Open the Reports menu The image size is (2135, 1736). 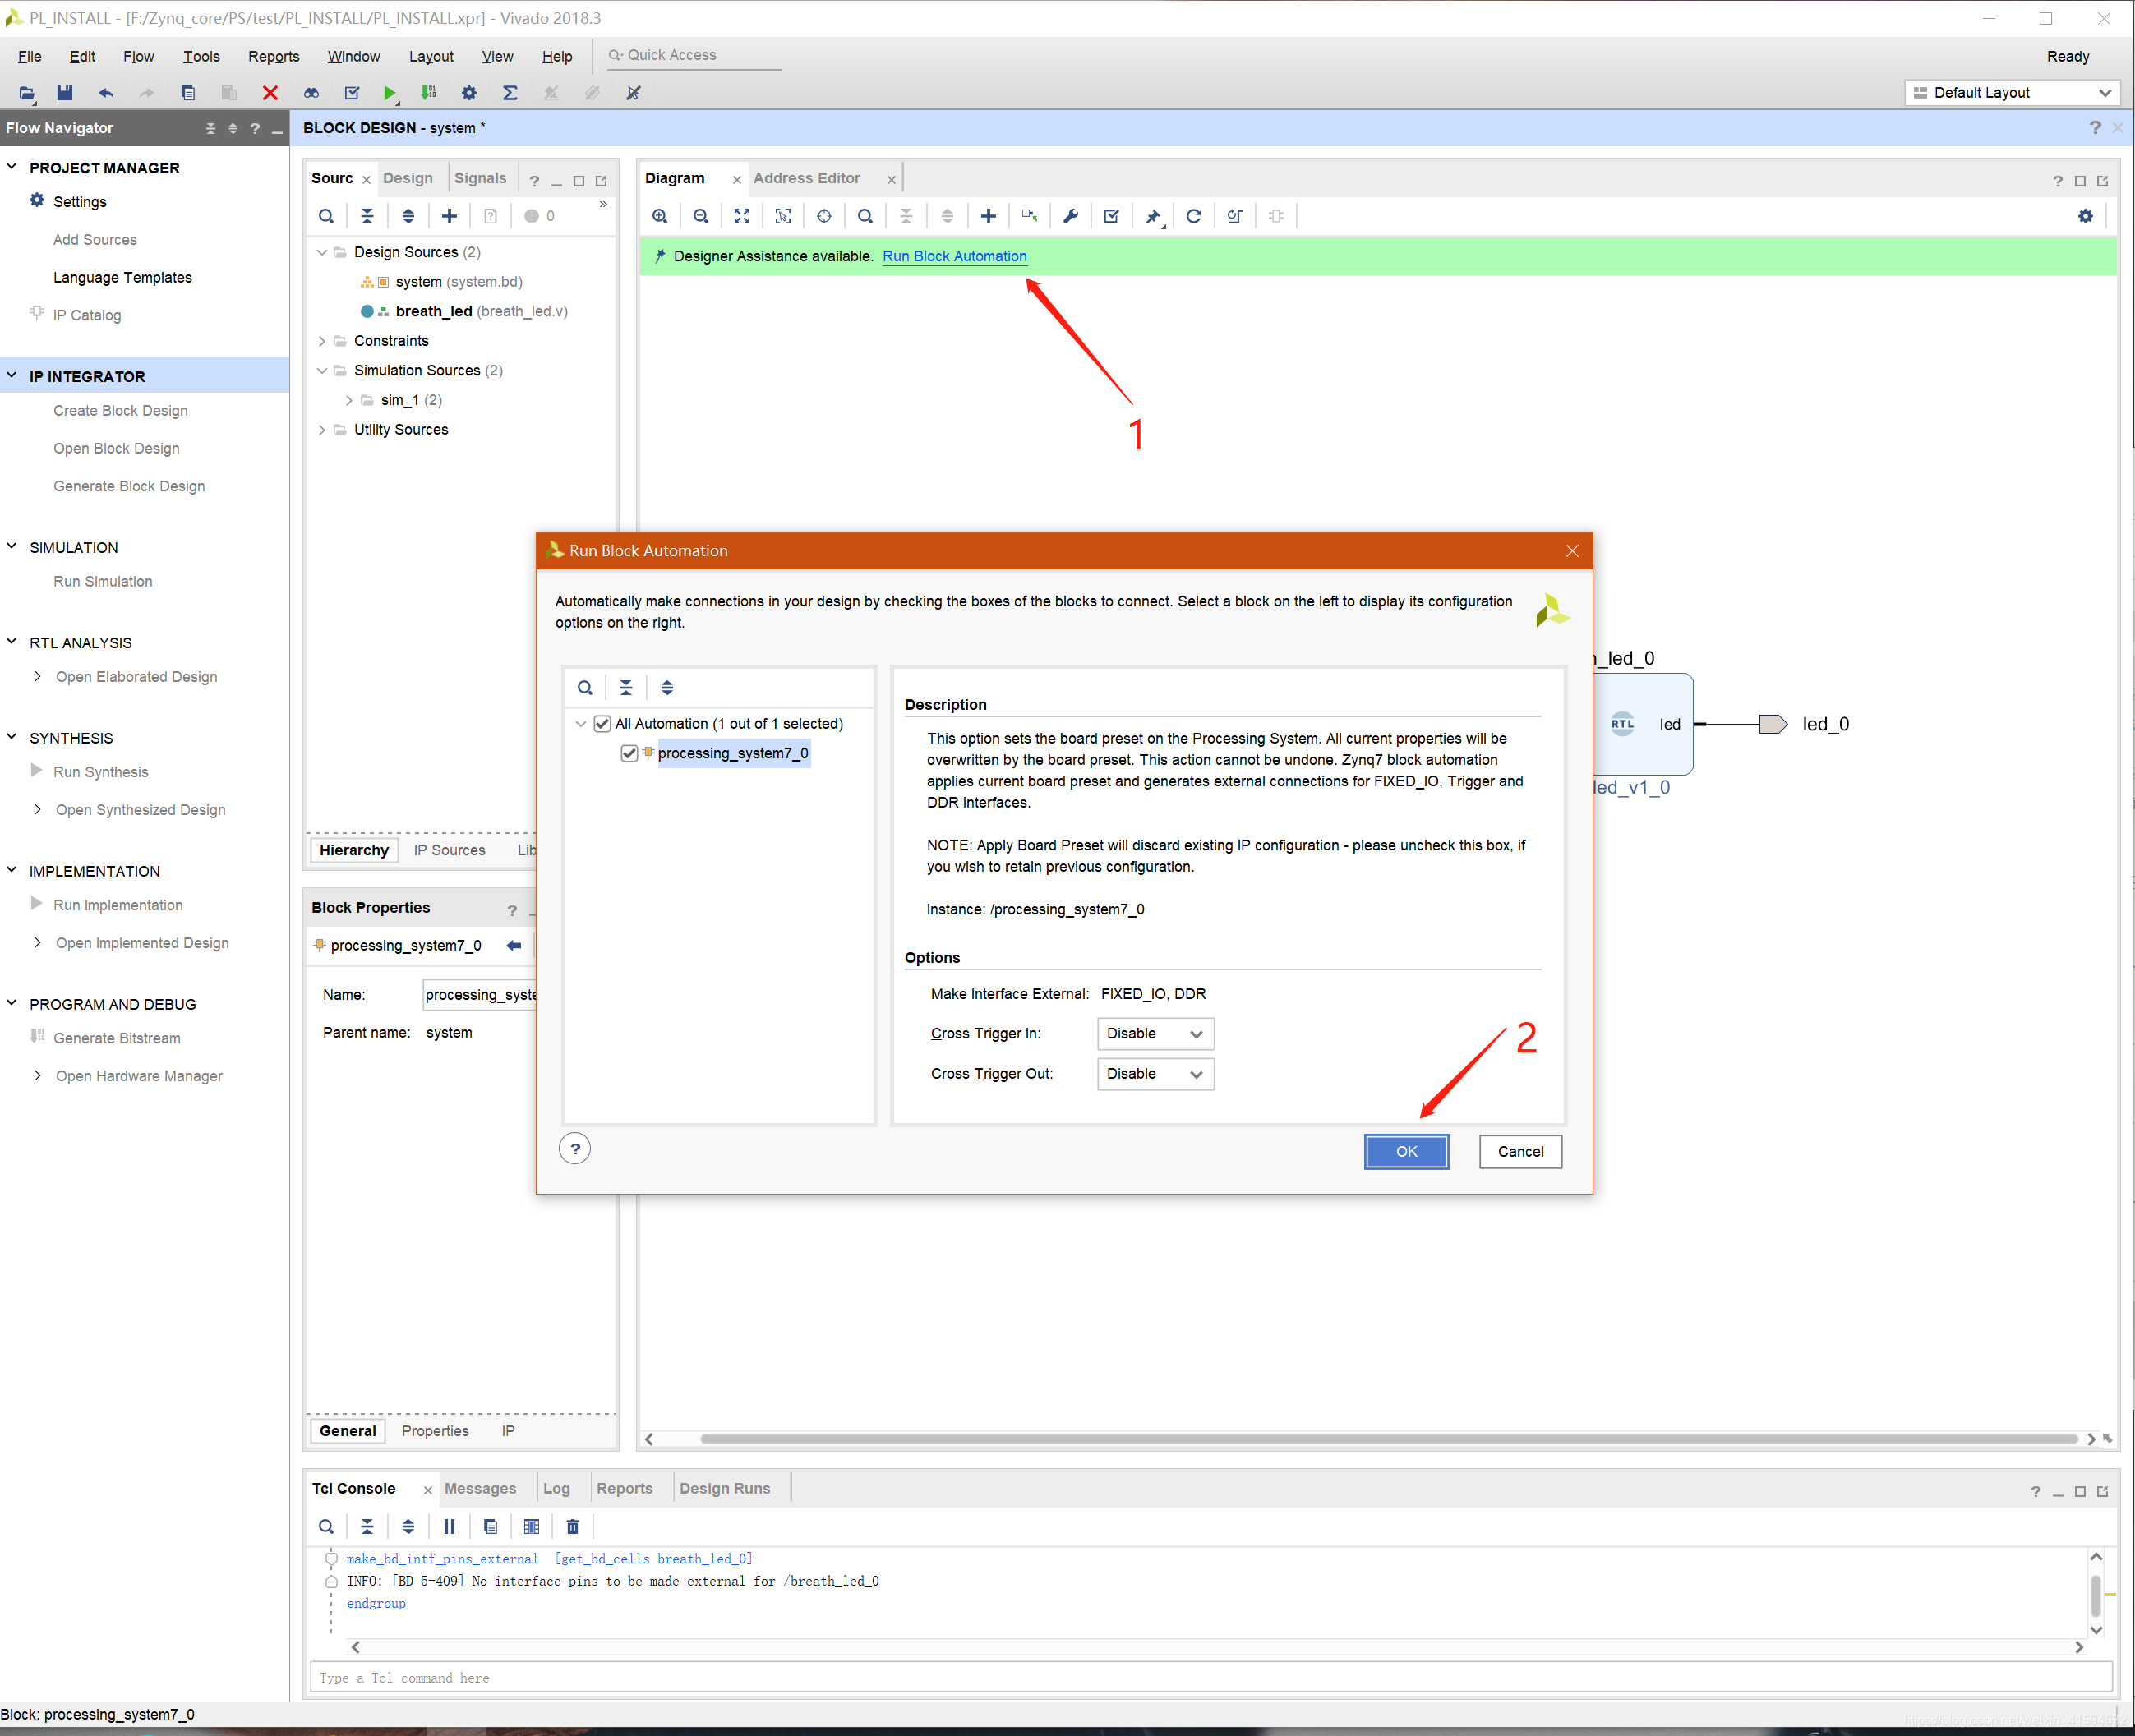click(x=273, y=56)
